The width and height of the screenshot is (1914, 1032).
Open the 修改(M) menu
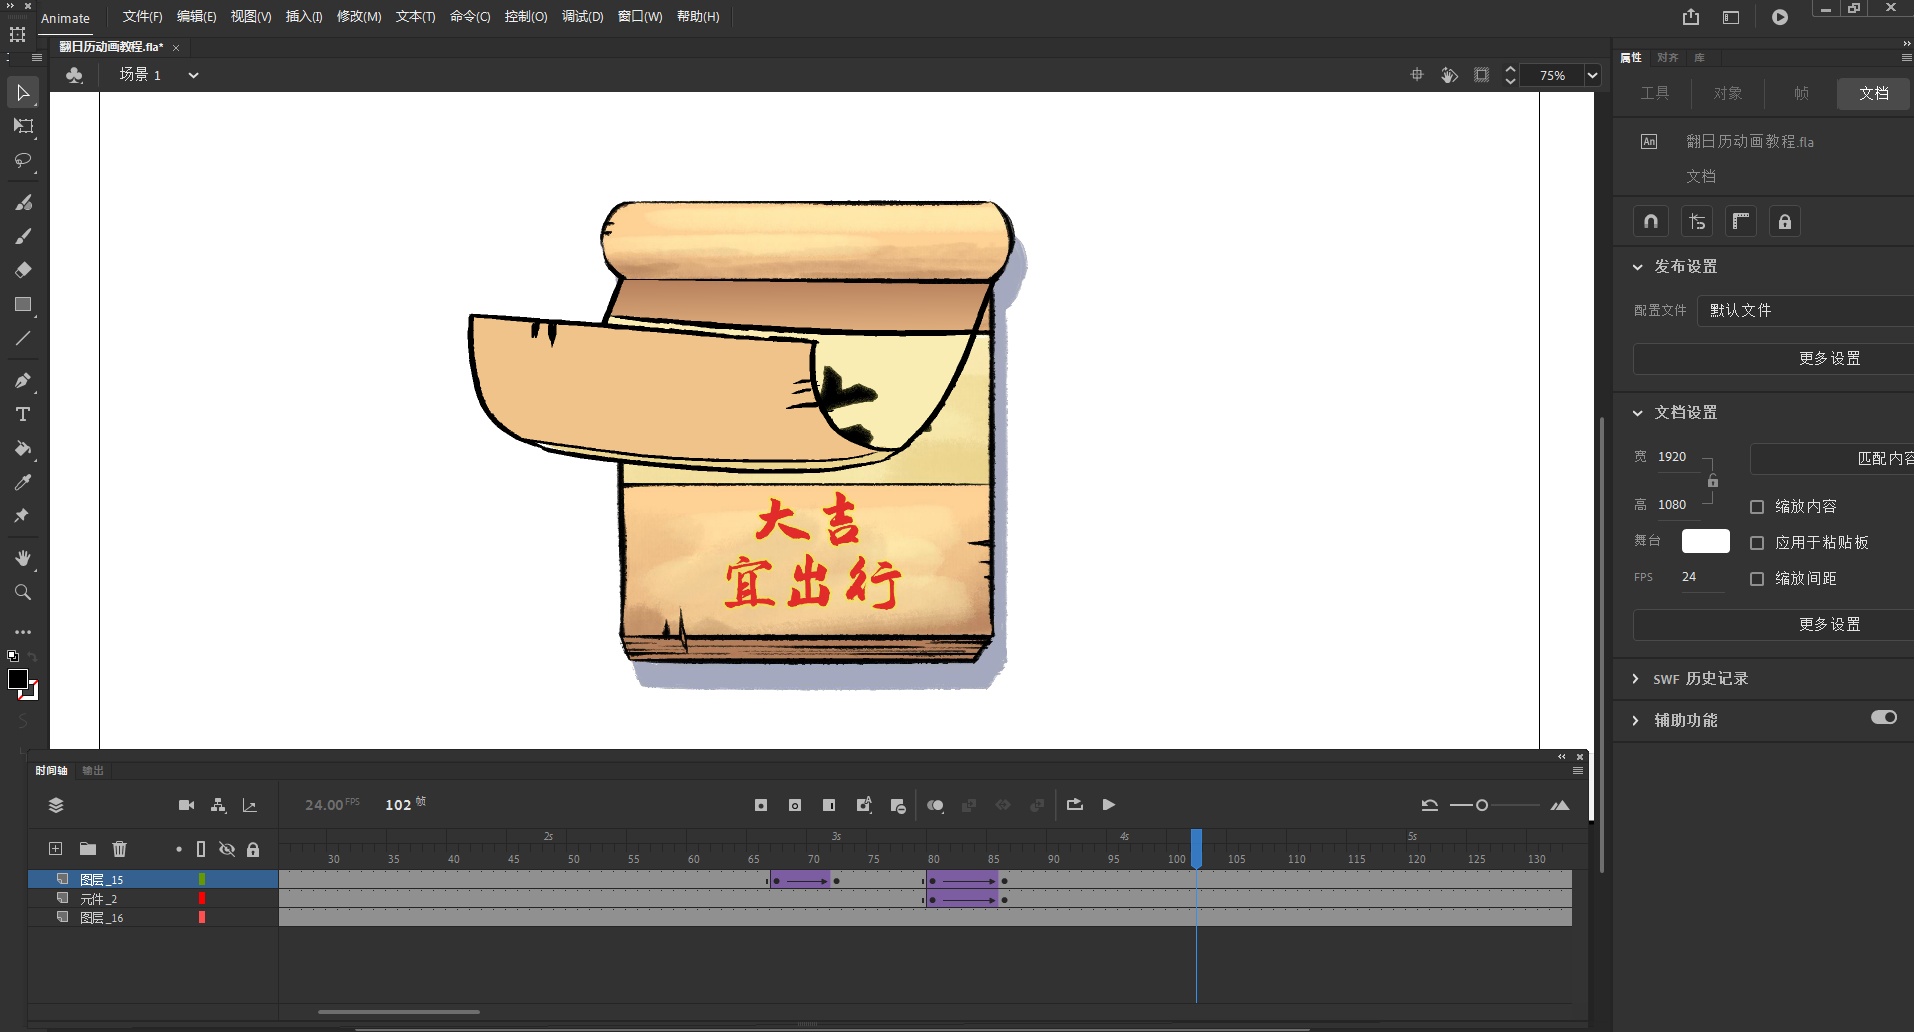(x=359, y=17)
